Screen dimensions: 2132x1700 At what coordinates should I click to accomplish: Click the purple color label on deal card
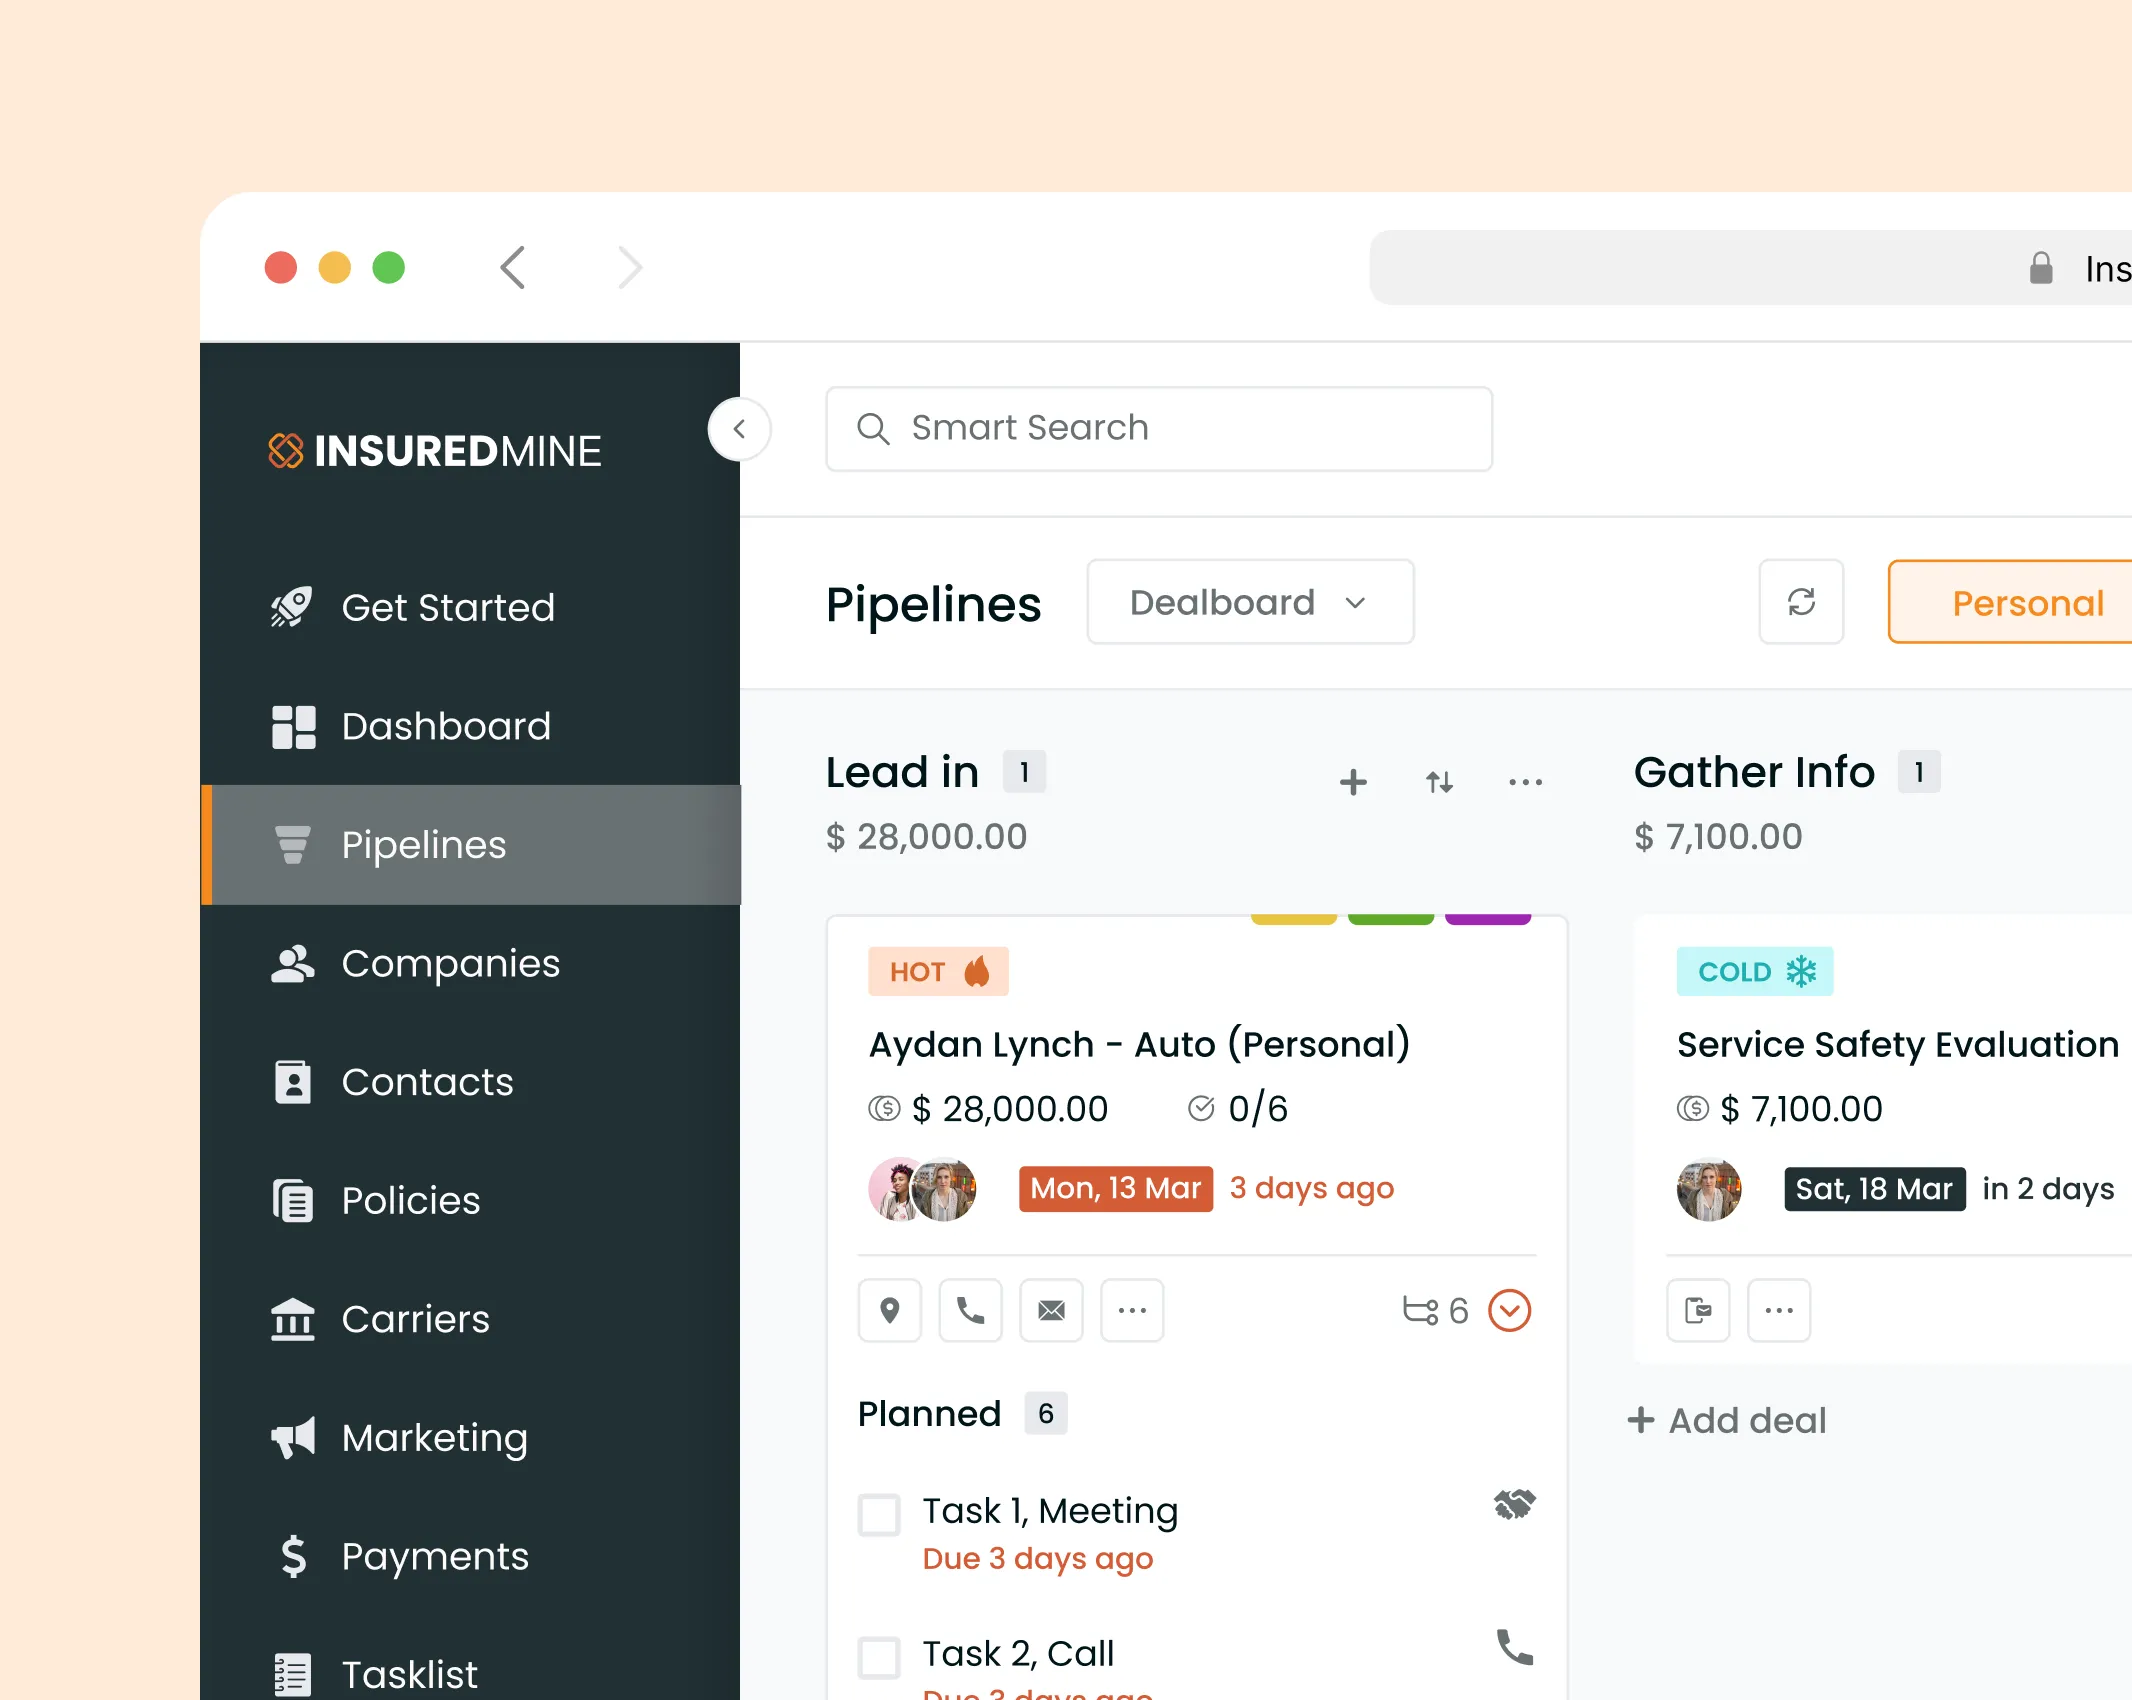1487,919
